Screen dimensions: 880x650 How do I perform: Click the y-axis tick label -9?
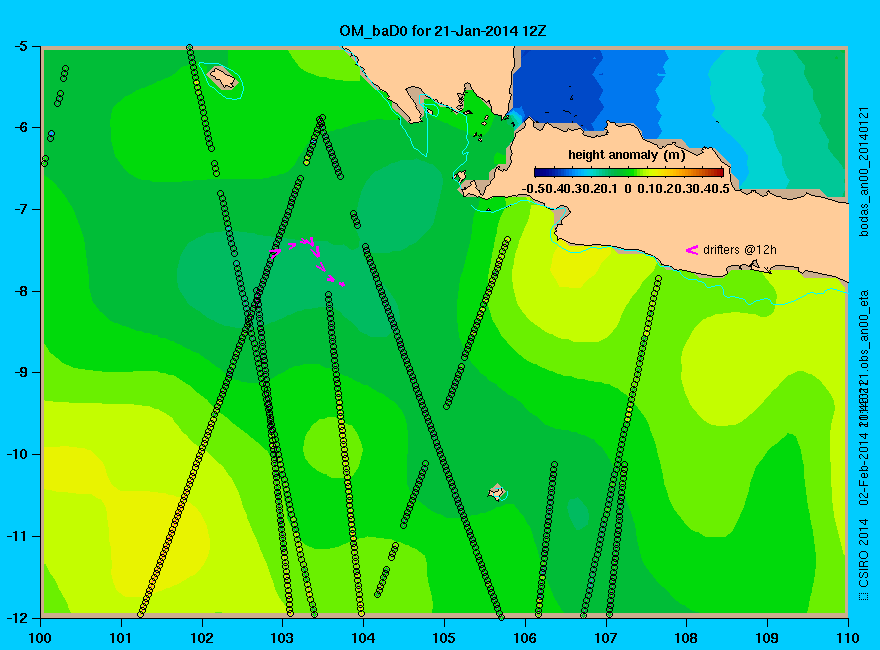coord(20,372)
